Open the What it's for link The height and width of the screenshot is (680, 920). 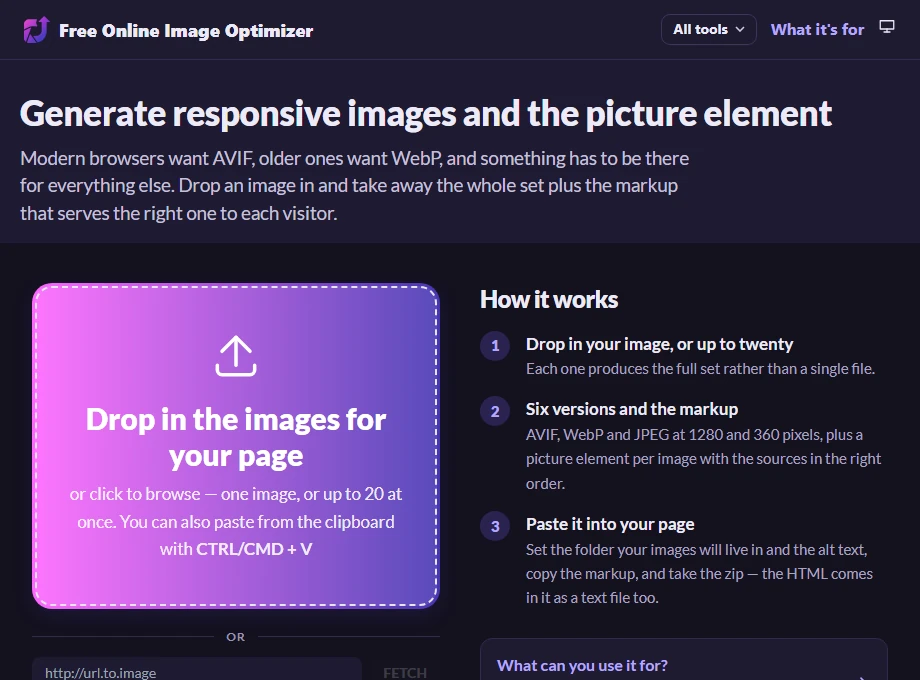tap(817, 29)
